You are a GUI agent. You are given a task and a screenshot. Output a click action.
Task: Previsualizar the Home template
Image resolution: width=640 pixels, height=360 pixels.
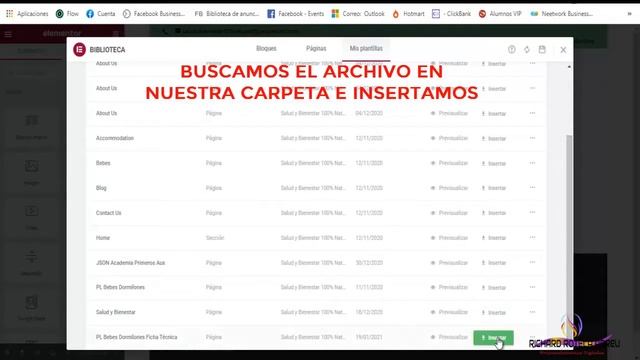click(x=449, y=238)
